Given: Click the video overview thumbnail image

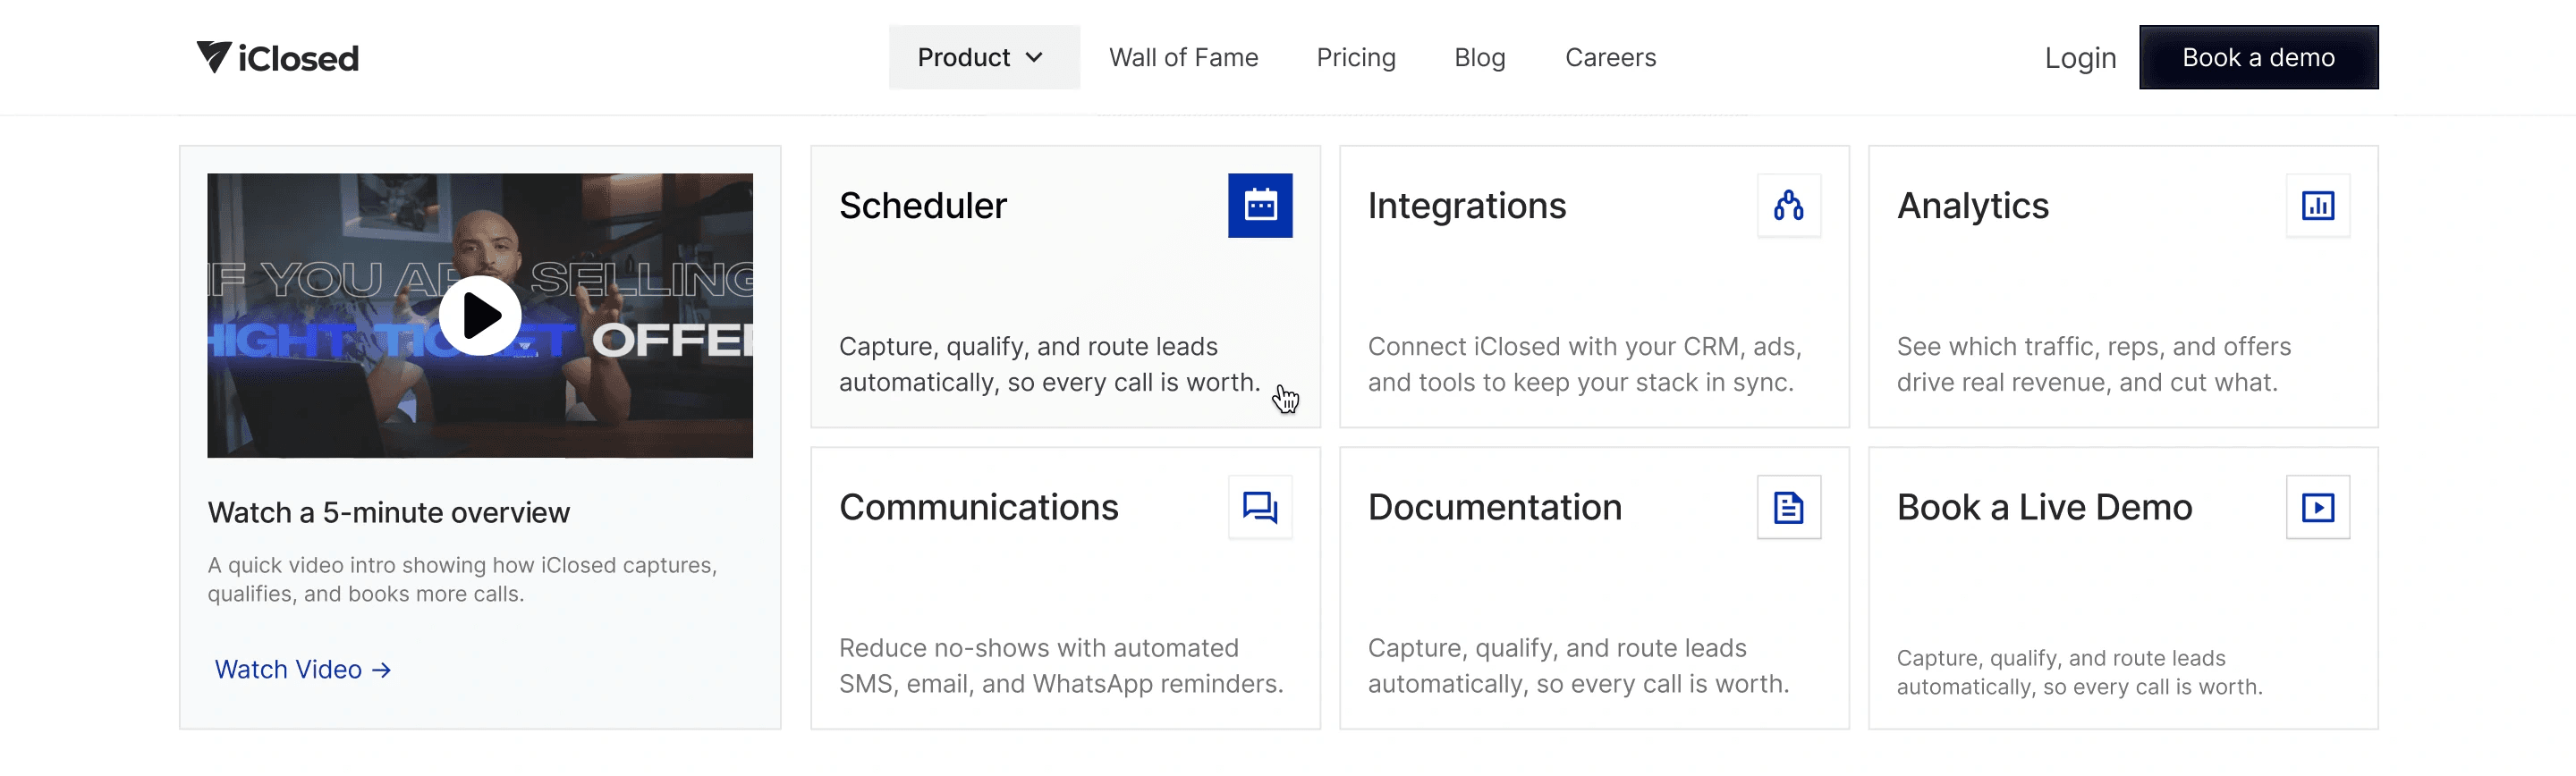Looking at the screenshot, I should (480, 315).
